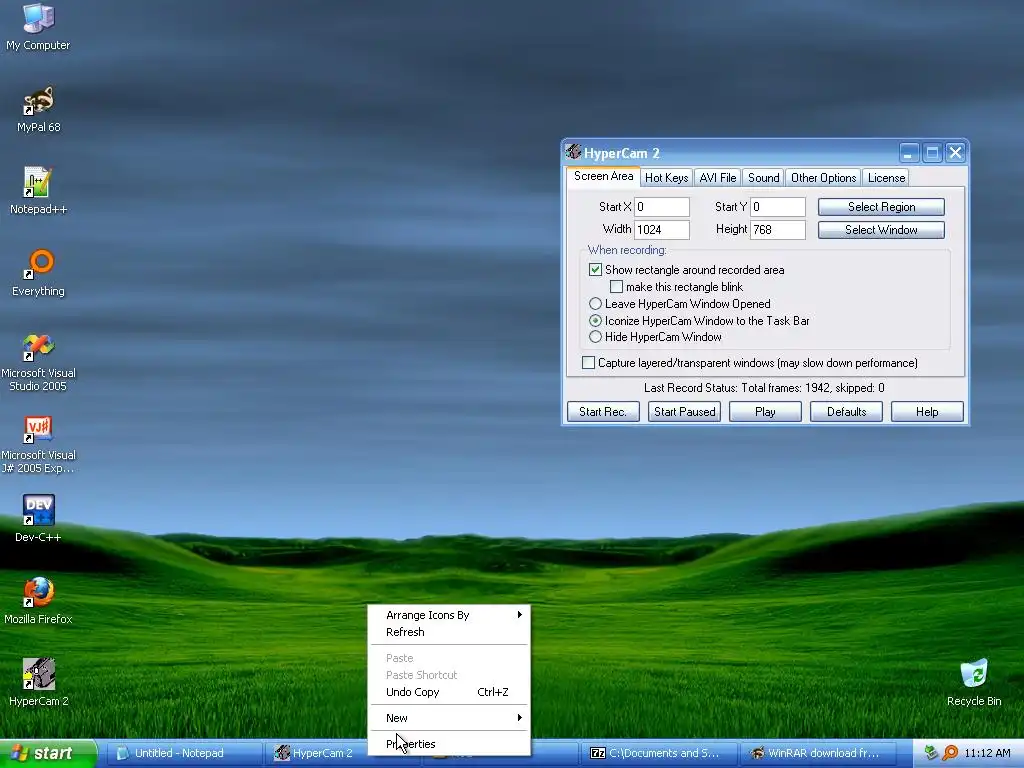Screen dimensions: 1024x768
Task: Close the HyperCam 2 window
Action: (955, 153)
